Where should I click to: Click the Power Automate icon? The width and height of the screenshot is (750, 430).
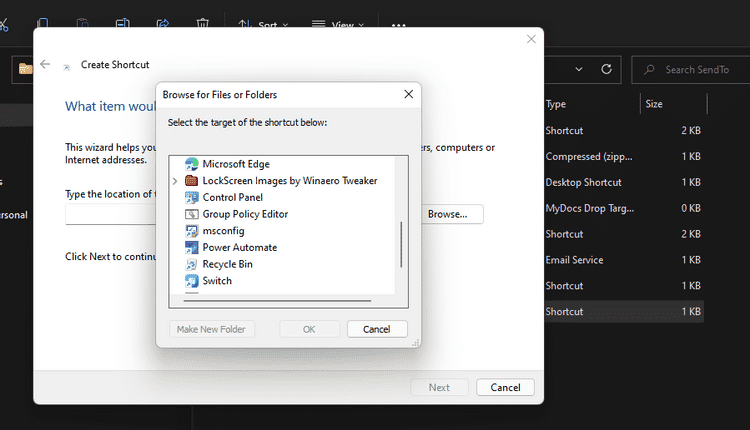click(192, 247)
